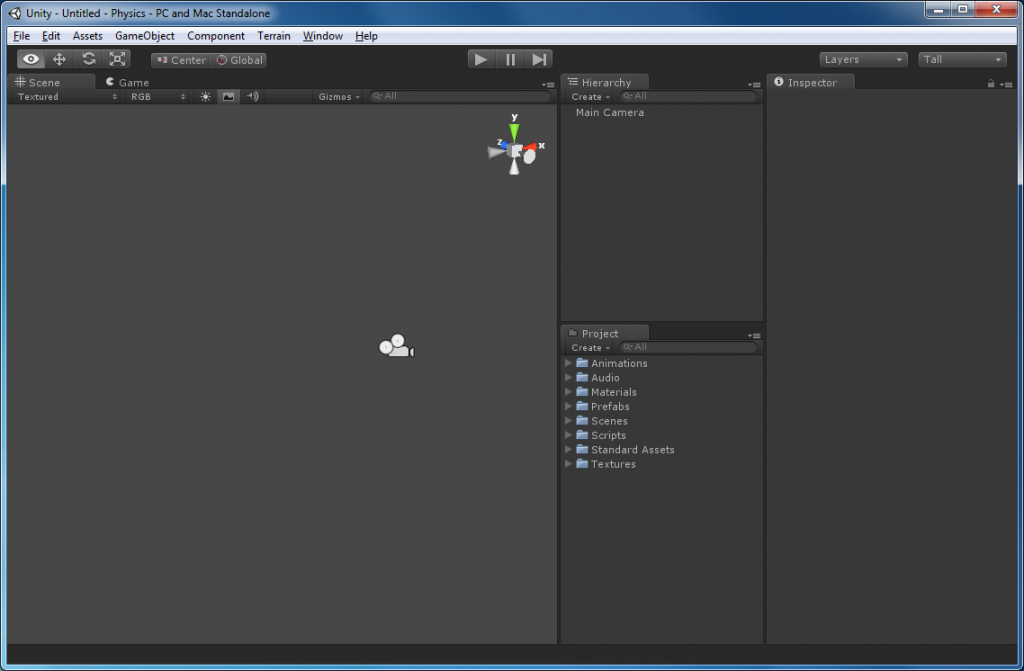Image resolution: width=1024 pixels, height=671 pixels.
Task: Select the Project tab
Action: point(605,333)
